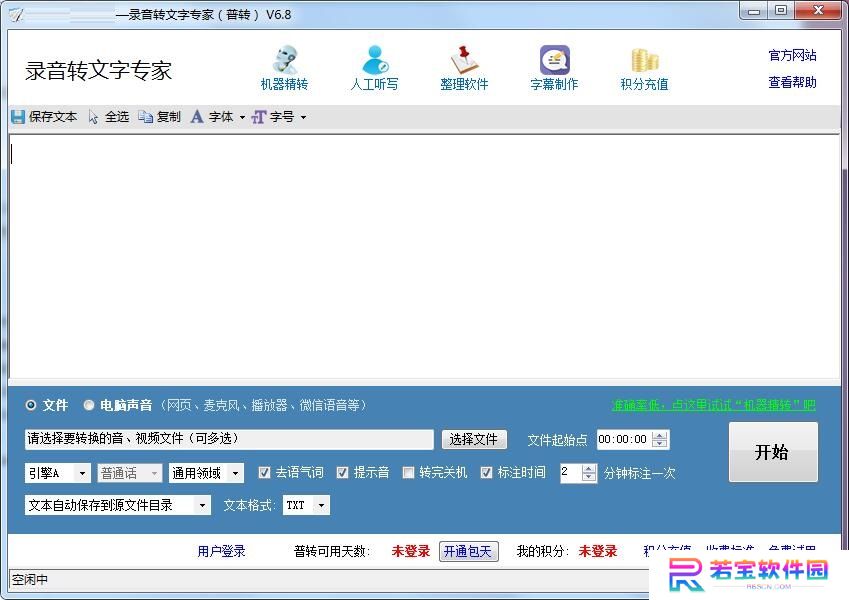Minimize the application window
This screenshot has width=849, height=600.
(x=754, y=11)
